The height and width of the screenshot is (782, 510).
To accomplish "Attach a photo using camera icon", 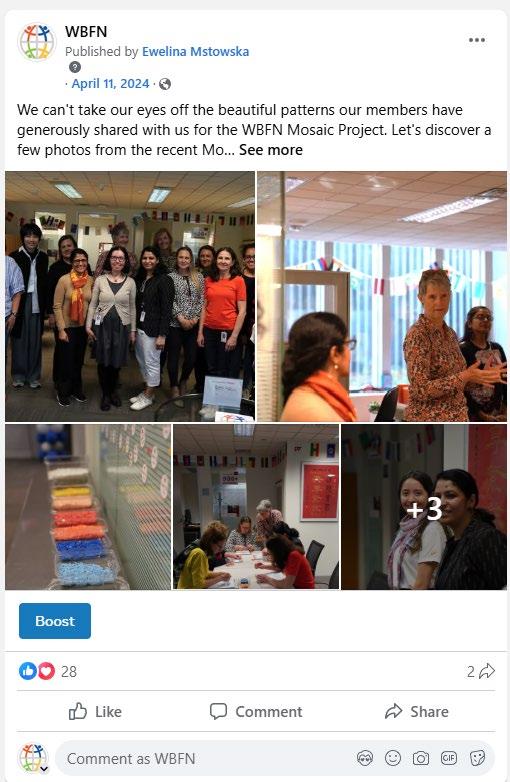I will (421, 759).
